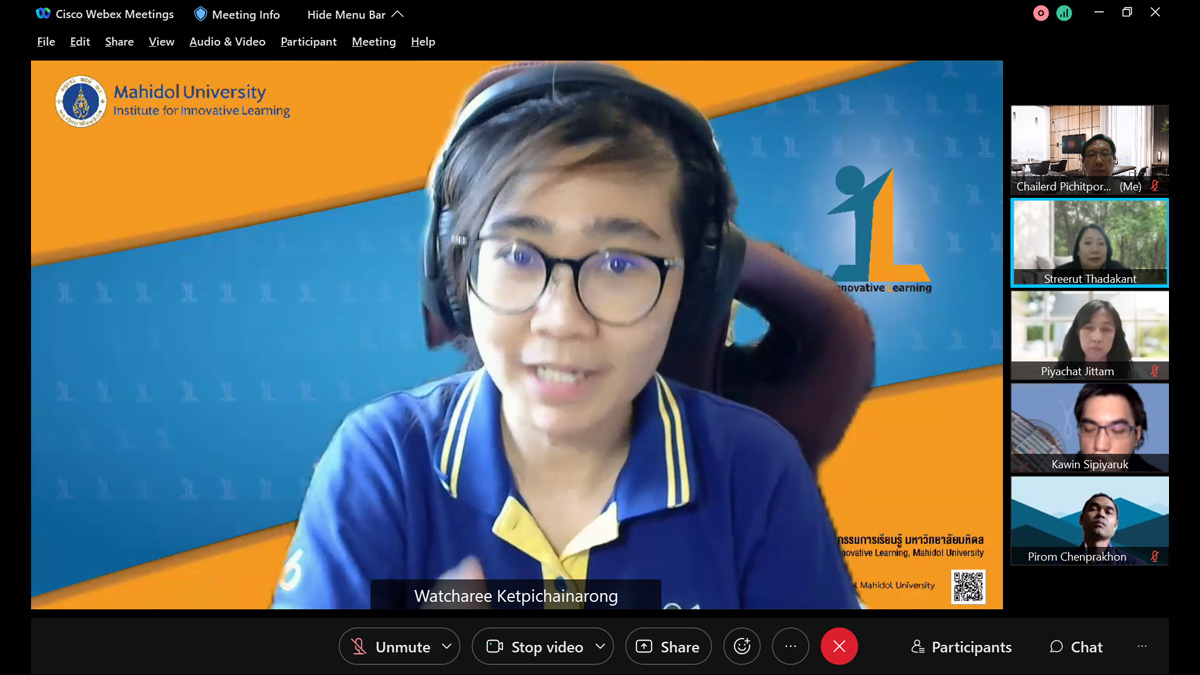The width and height of the screenshot is (1200, 675).
Task: Expand the audio options arrow beside Unmute
Action: click(447, 647)
